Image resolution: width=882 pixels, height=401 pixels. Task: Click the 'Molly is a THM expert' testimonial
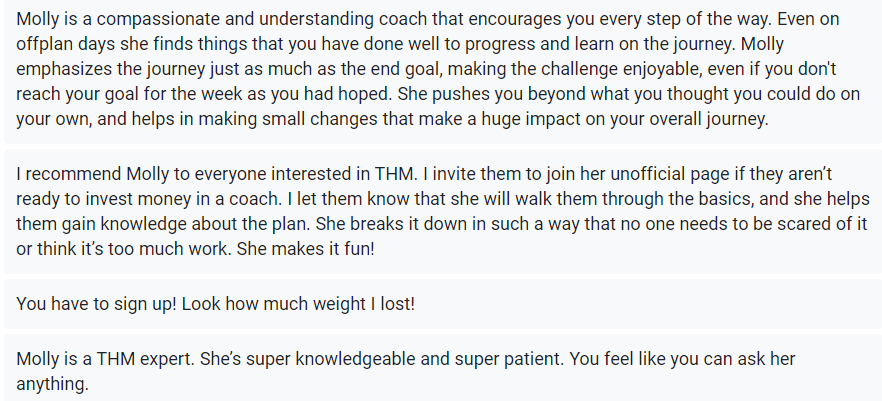click(x=443, y=368)
